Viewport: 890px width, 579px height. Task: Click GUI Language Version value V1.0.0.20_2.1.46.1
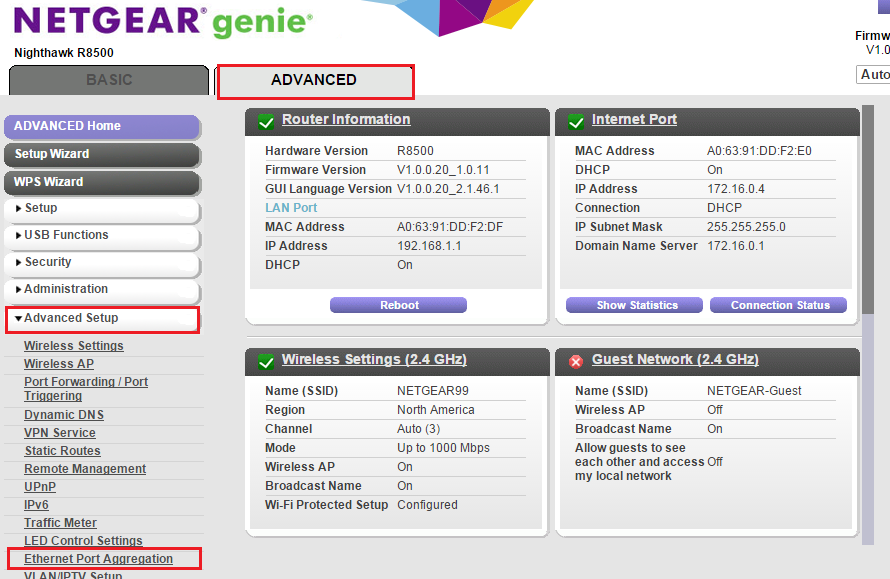(448, 189)
